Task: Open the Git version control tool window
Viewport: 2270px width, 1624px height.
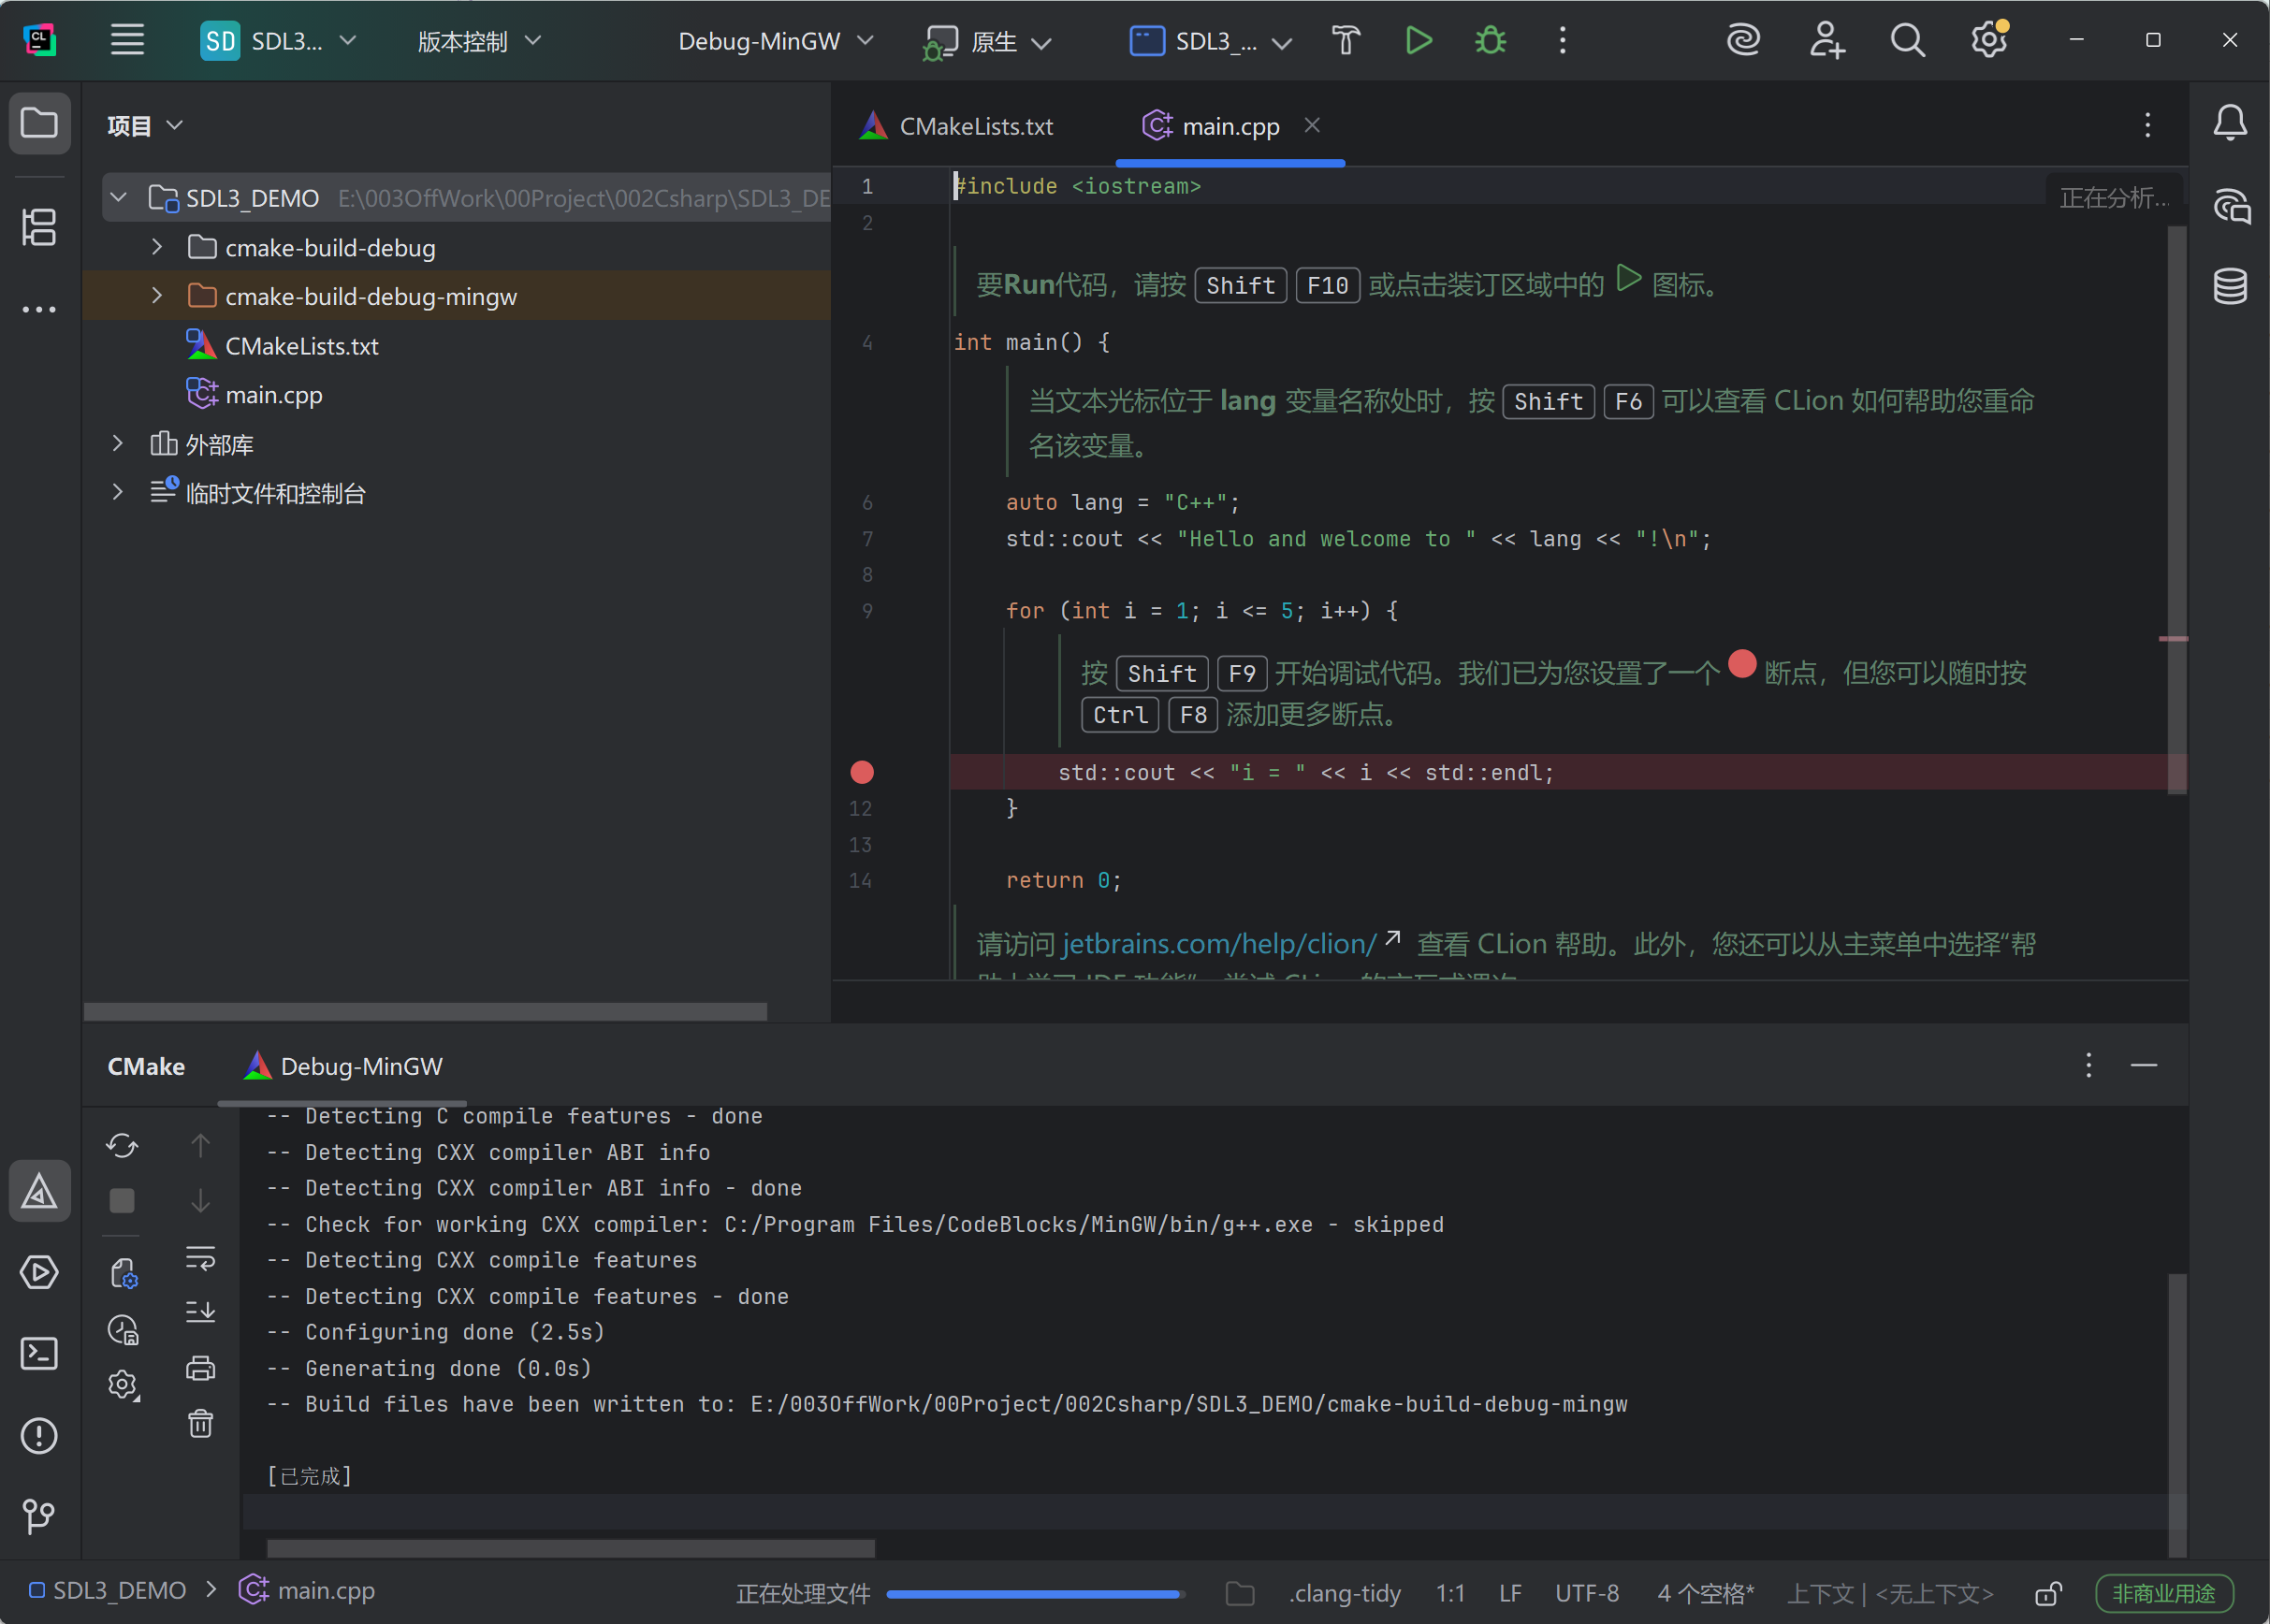Action: (x=39, y=1516)
